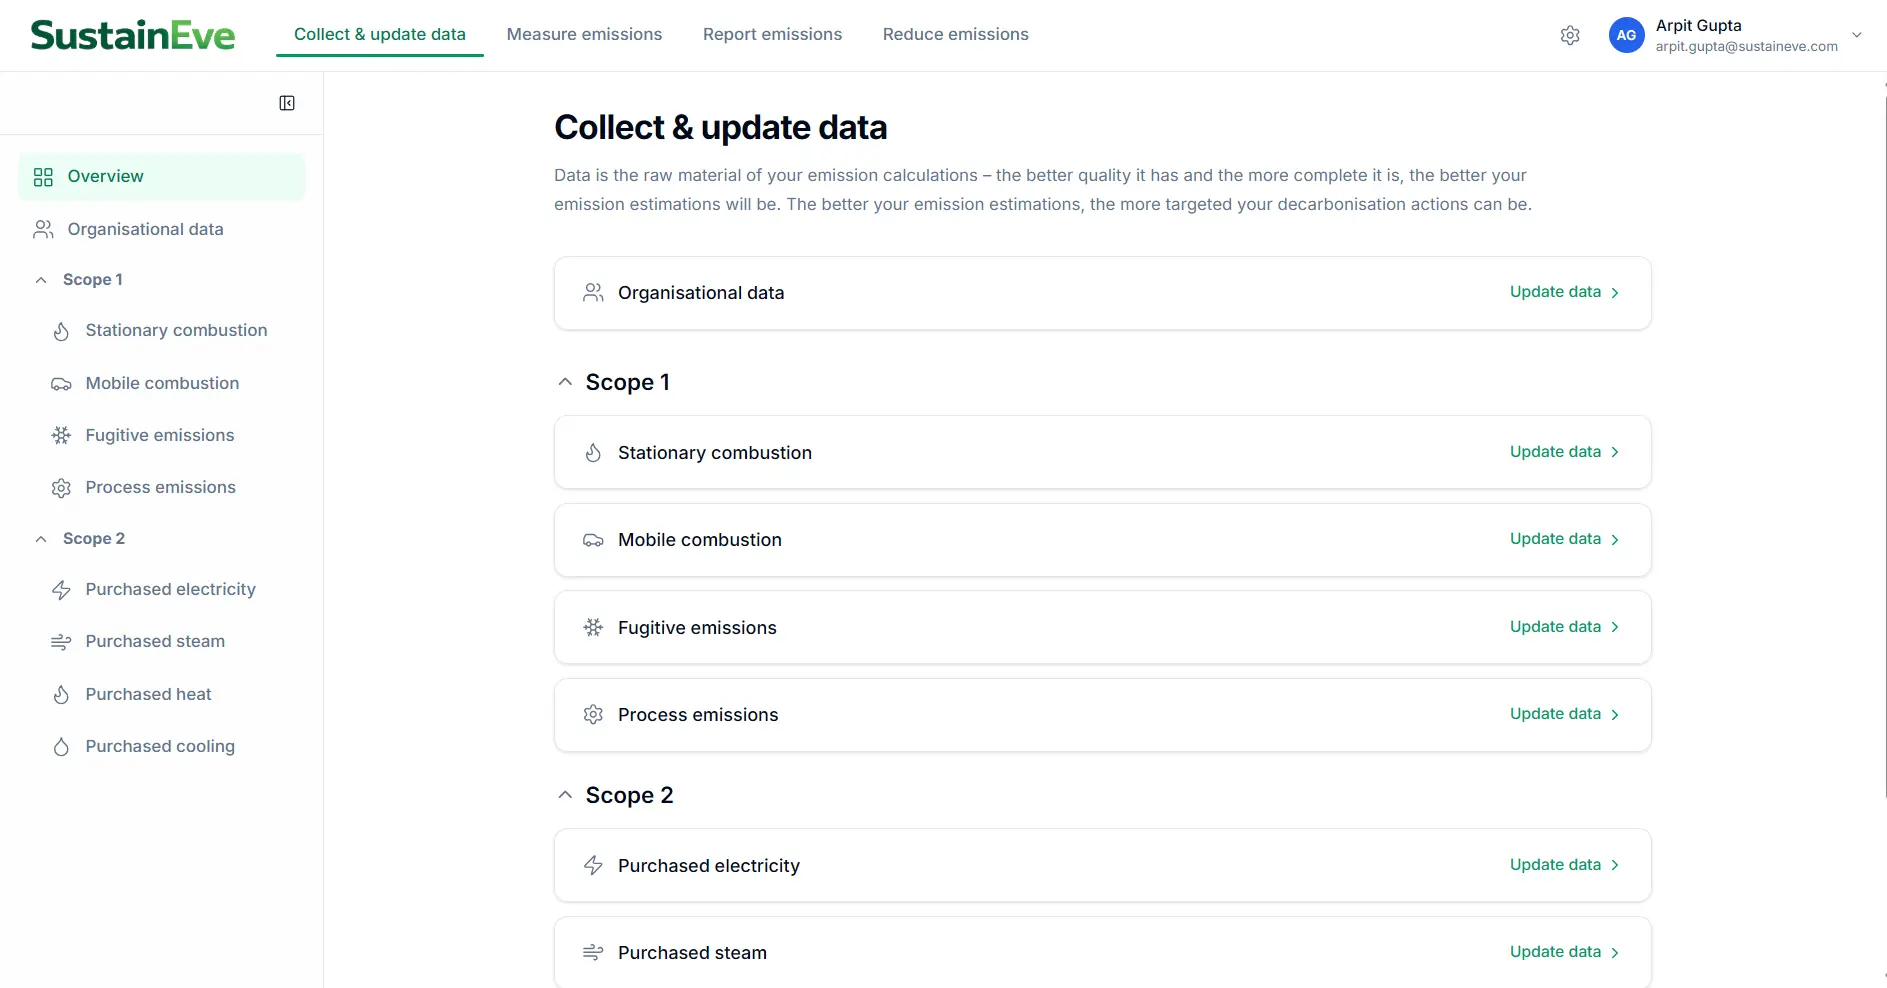This screenshot has width=1887, height=988.
Task: Click the AG avatar circle
Action: tap(1626, 35)
